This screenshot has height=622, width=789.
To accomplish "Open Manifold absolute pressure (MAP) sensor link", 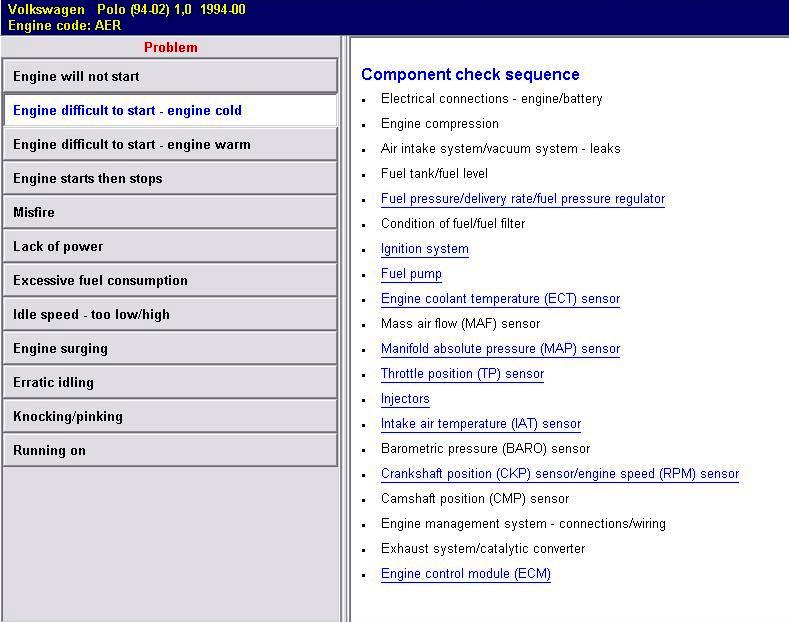I will (500, 349).
